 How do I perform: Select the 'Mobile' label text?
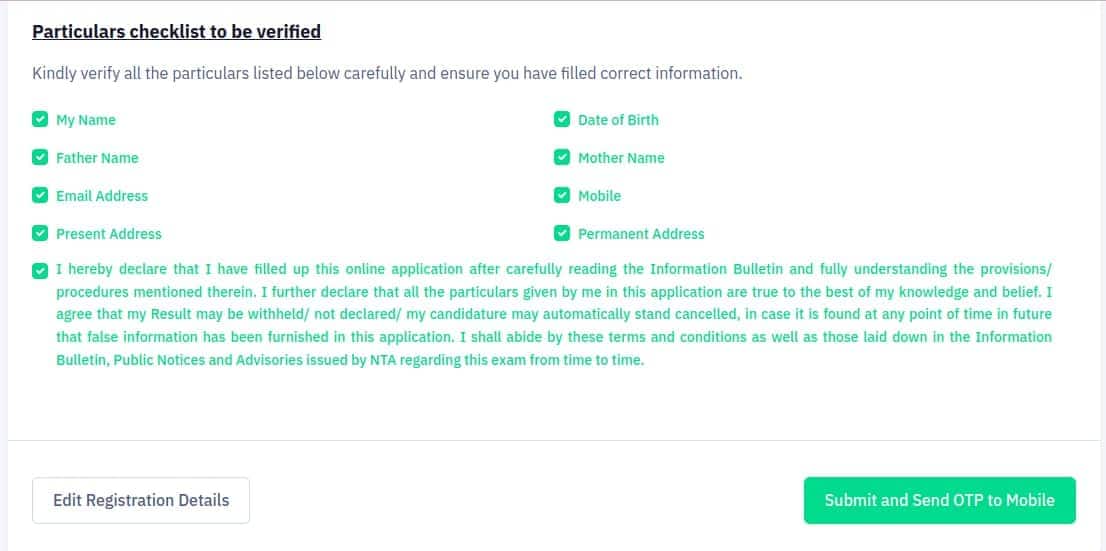[600, 196]
